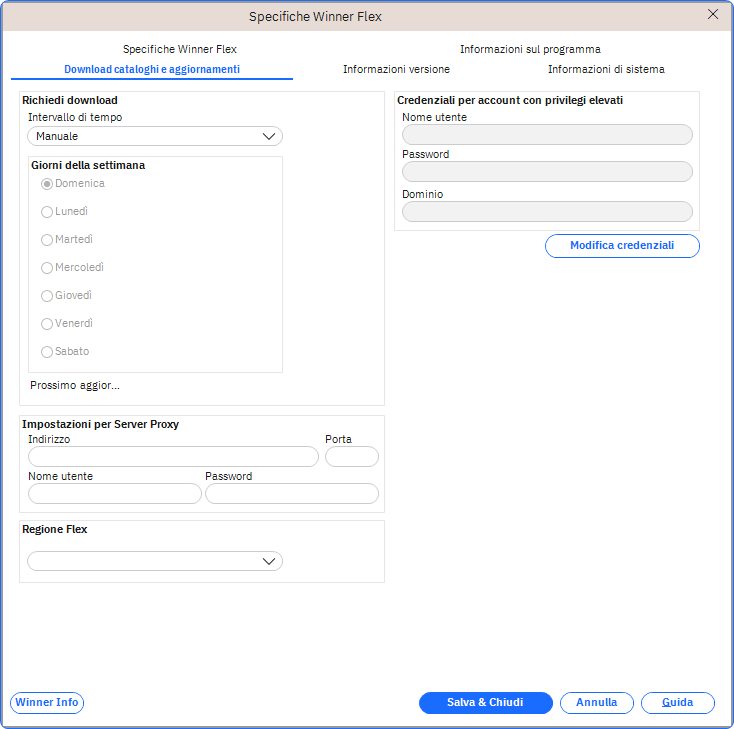Select the Mercoledì radio button
Viewport: 734px width, 729px height.
click(47, 268)
